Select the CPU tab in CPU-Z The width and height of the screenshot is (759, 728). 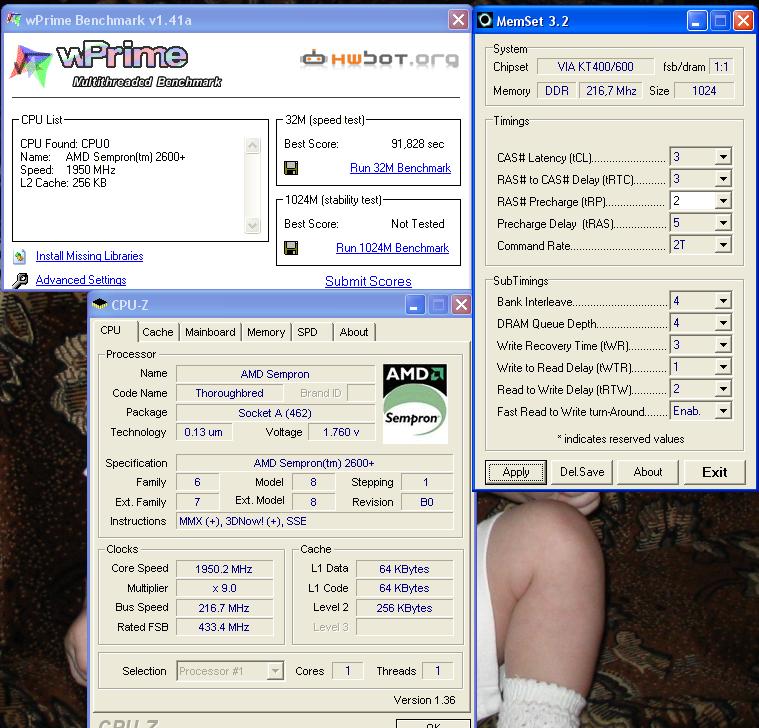coord(115,331)
